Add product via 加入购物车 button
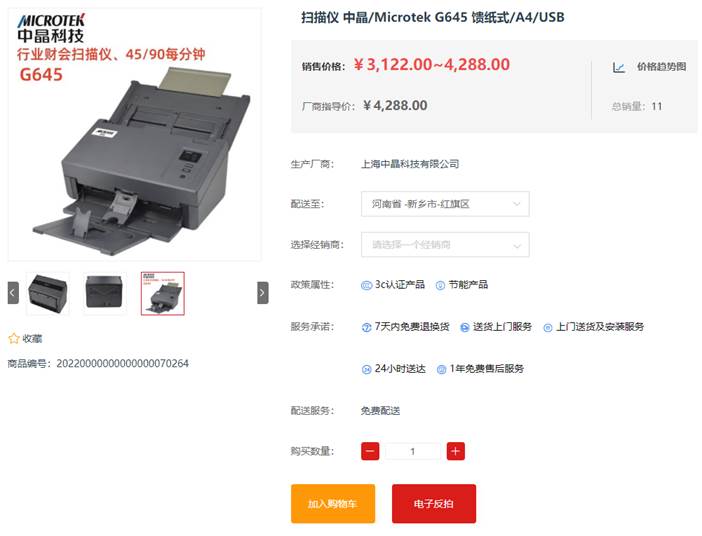702x536 pixels. pyautogui.click(x=333, y=503)
